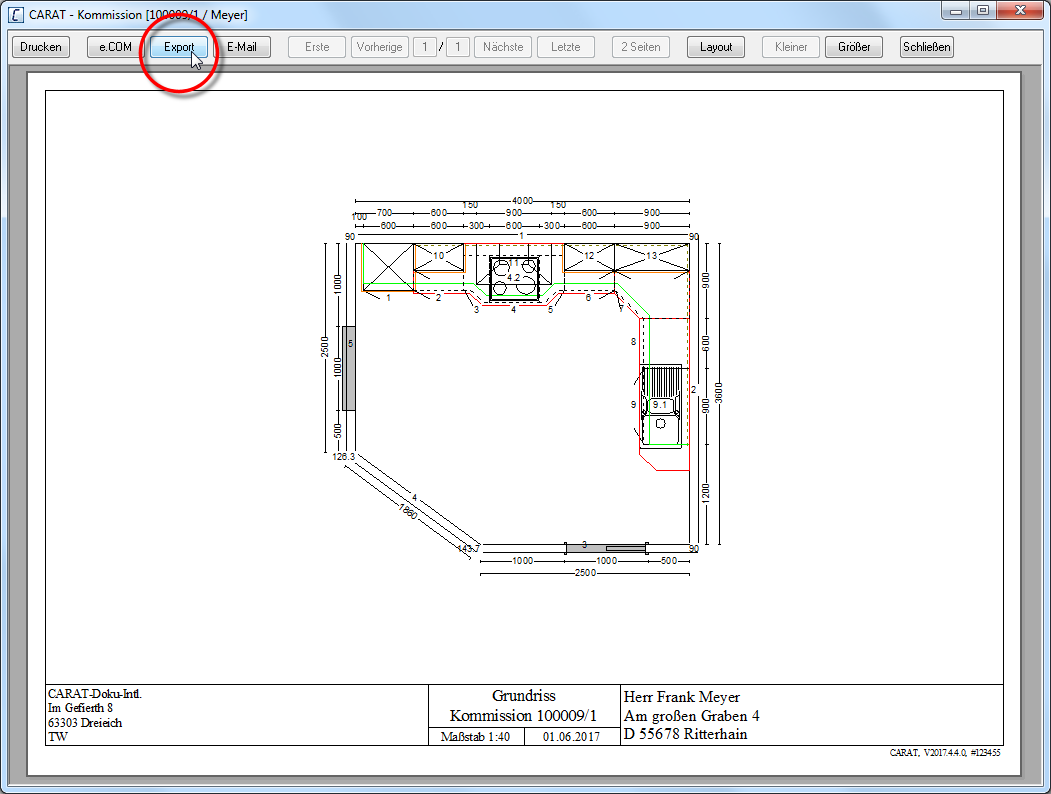
Task: Click the current page number field
Action: (x=424, y=47)
